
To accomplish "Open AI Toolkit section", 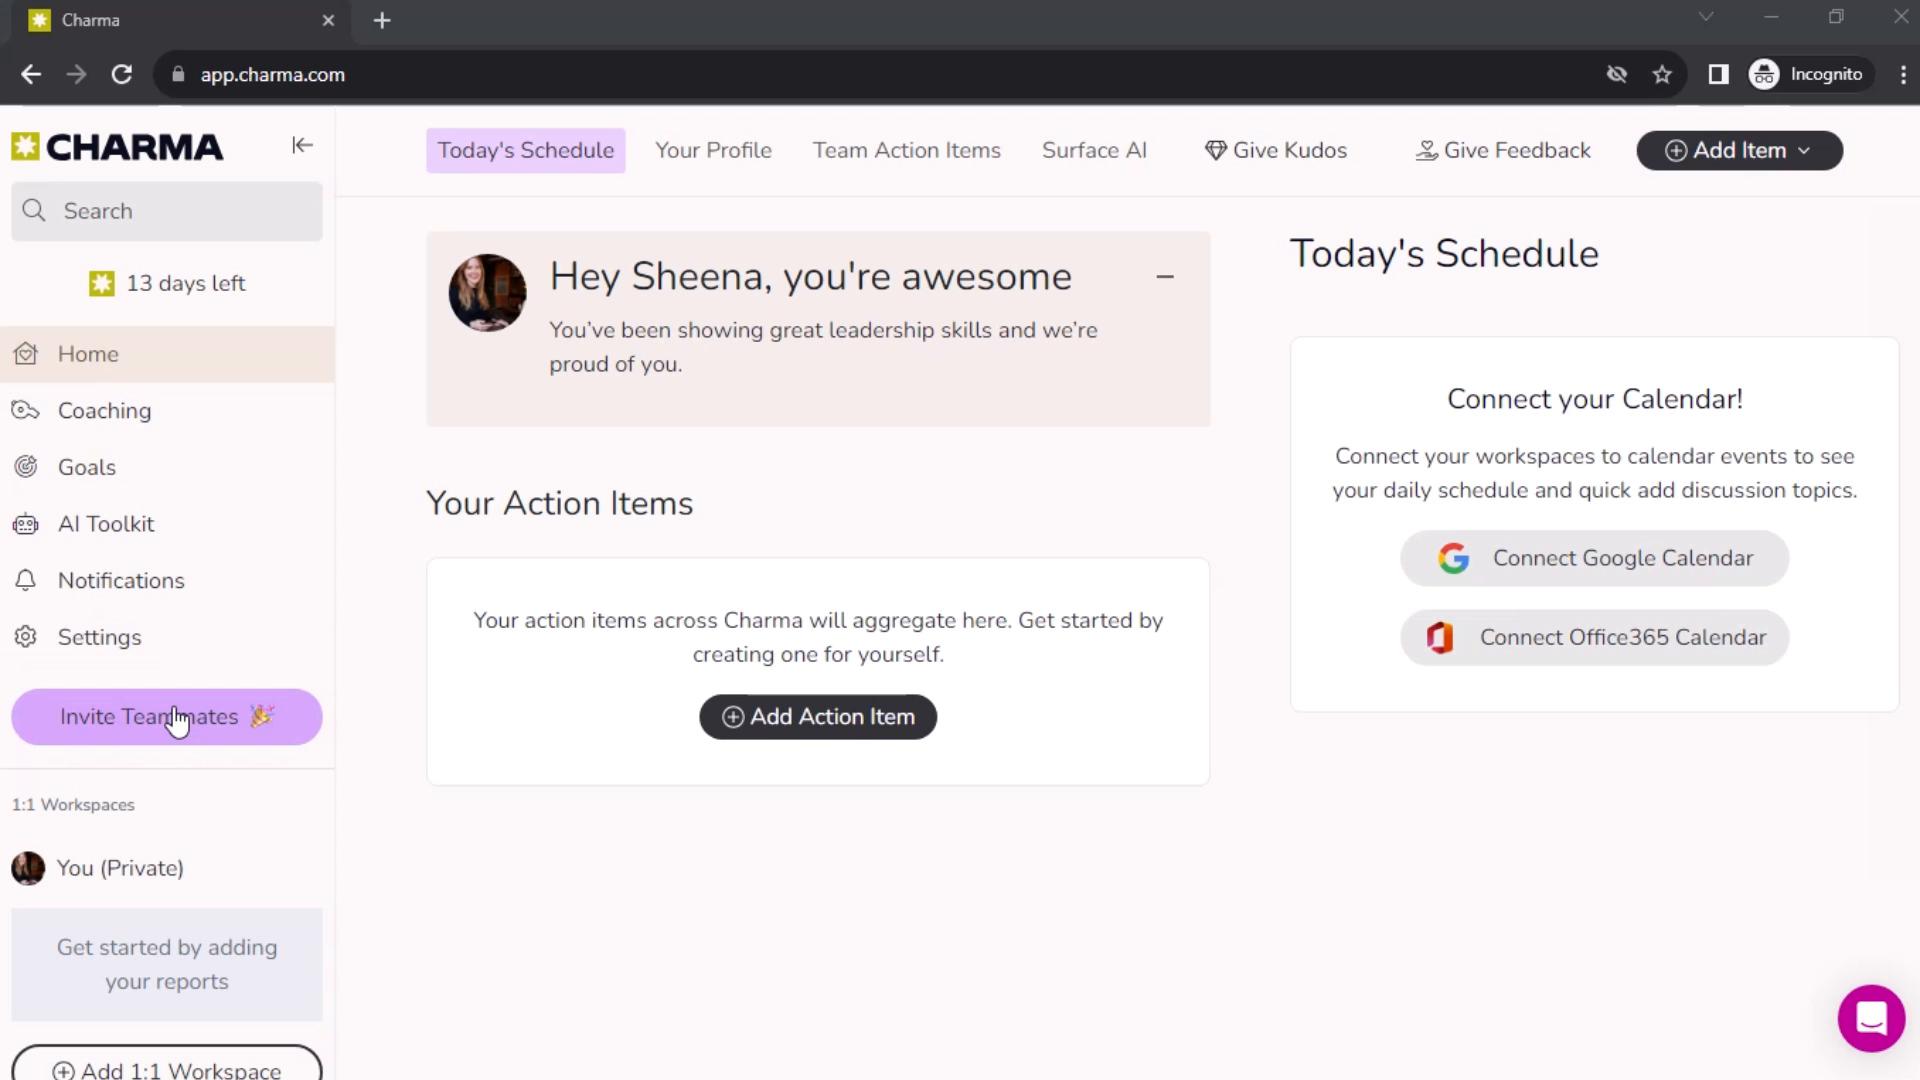I will [x=107, y=525].
